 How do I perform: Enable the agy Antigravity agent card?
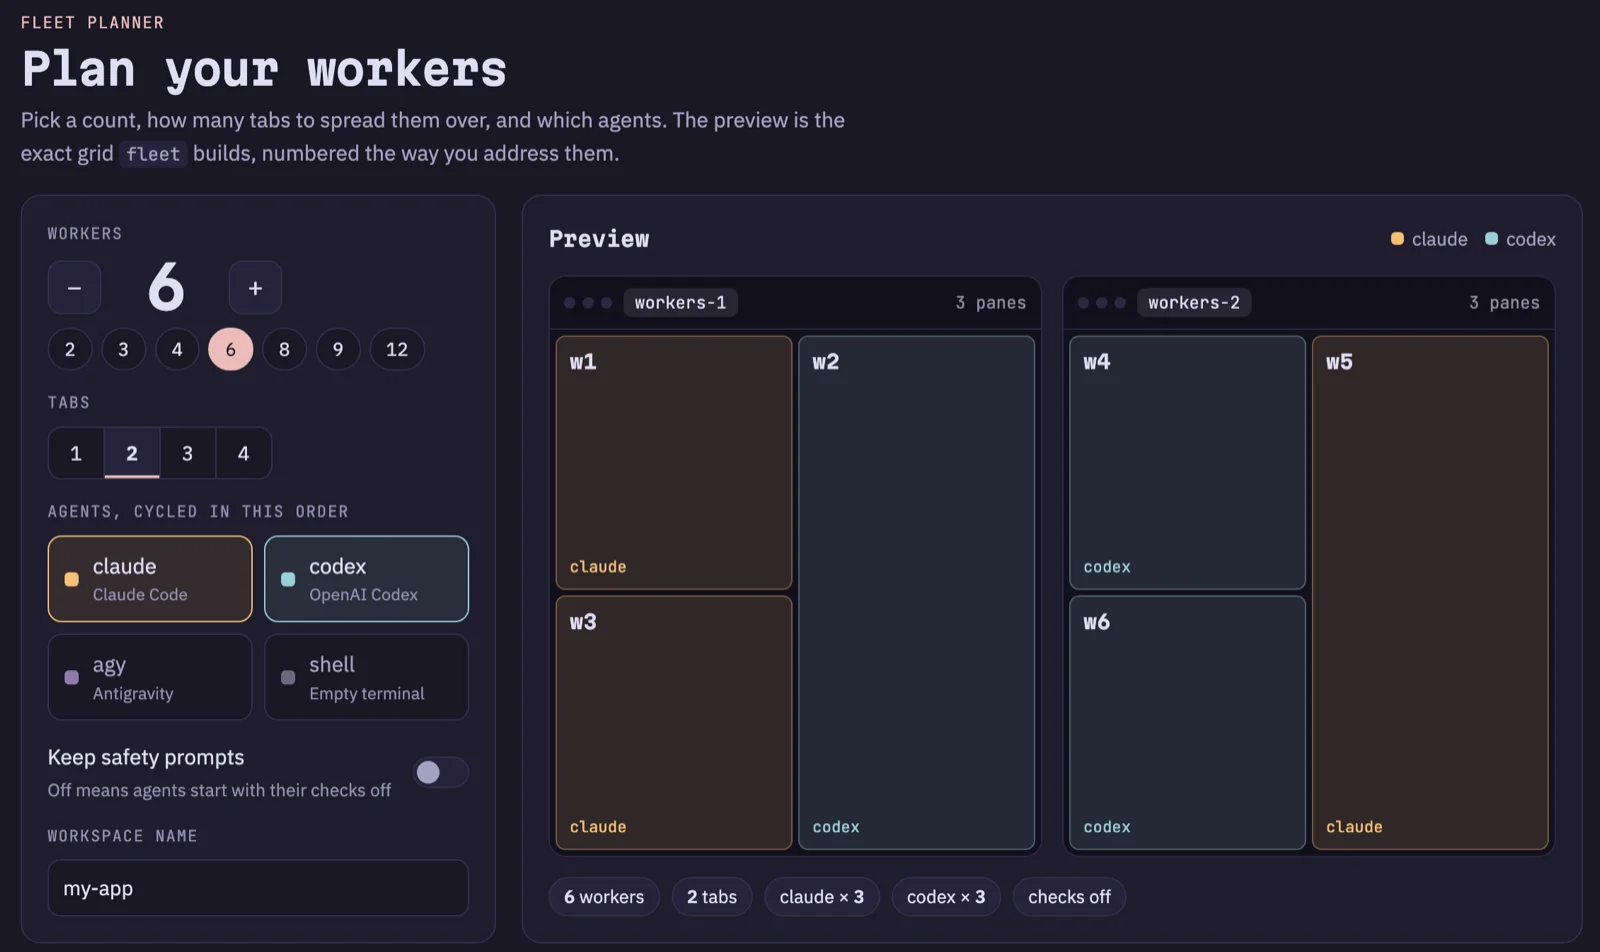[x=150, y=677]
